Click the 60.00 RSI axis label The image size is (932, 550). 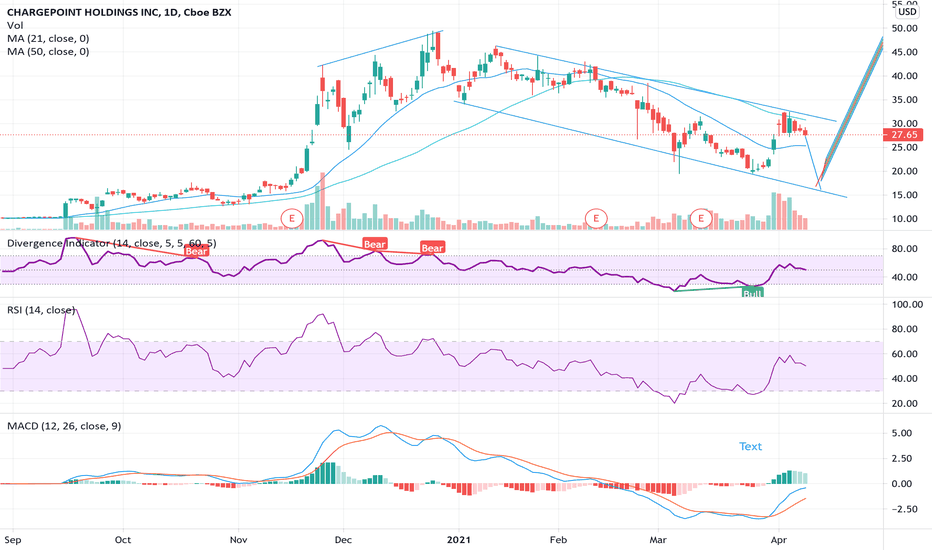coord(905,354)
